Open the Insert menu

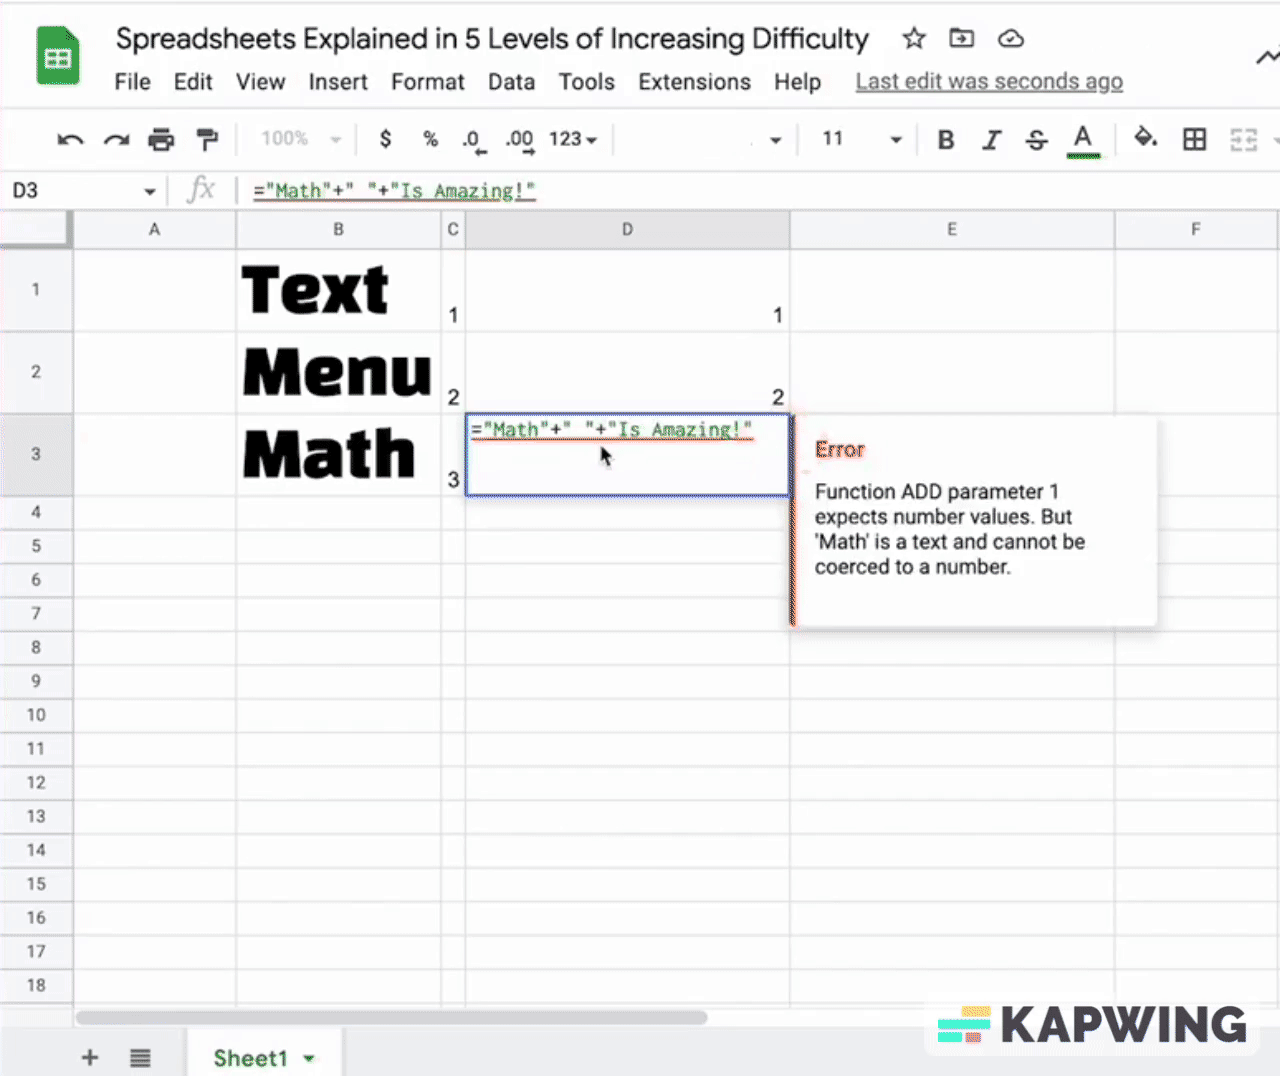pyautogui.click(x=338, y=82)
